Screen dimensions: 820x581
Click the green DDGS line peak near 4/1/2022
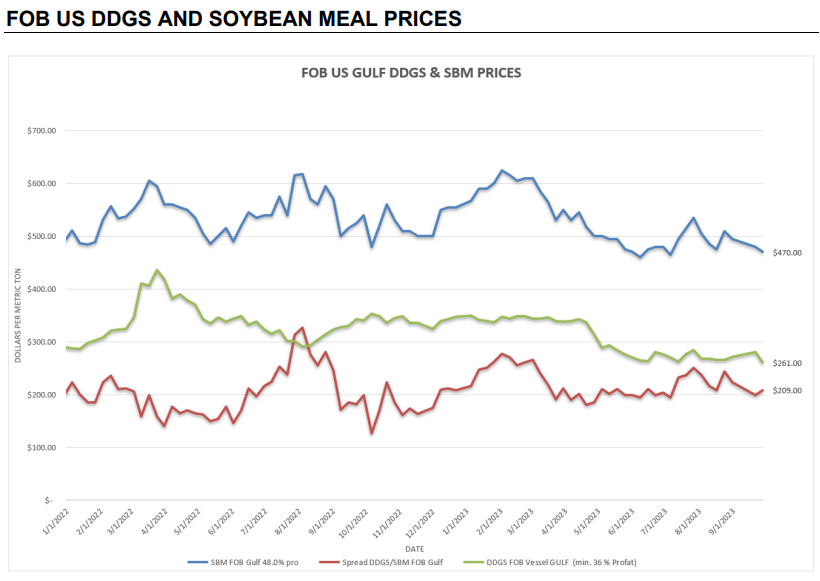tap(157, 270)
